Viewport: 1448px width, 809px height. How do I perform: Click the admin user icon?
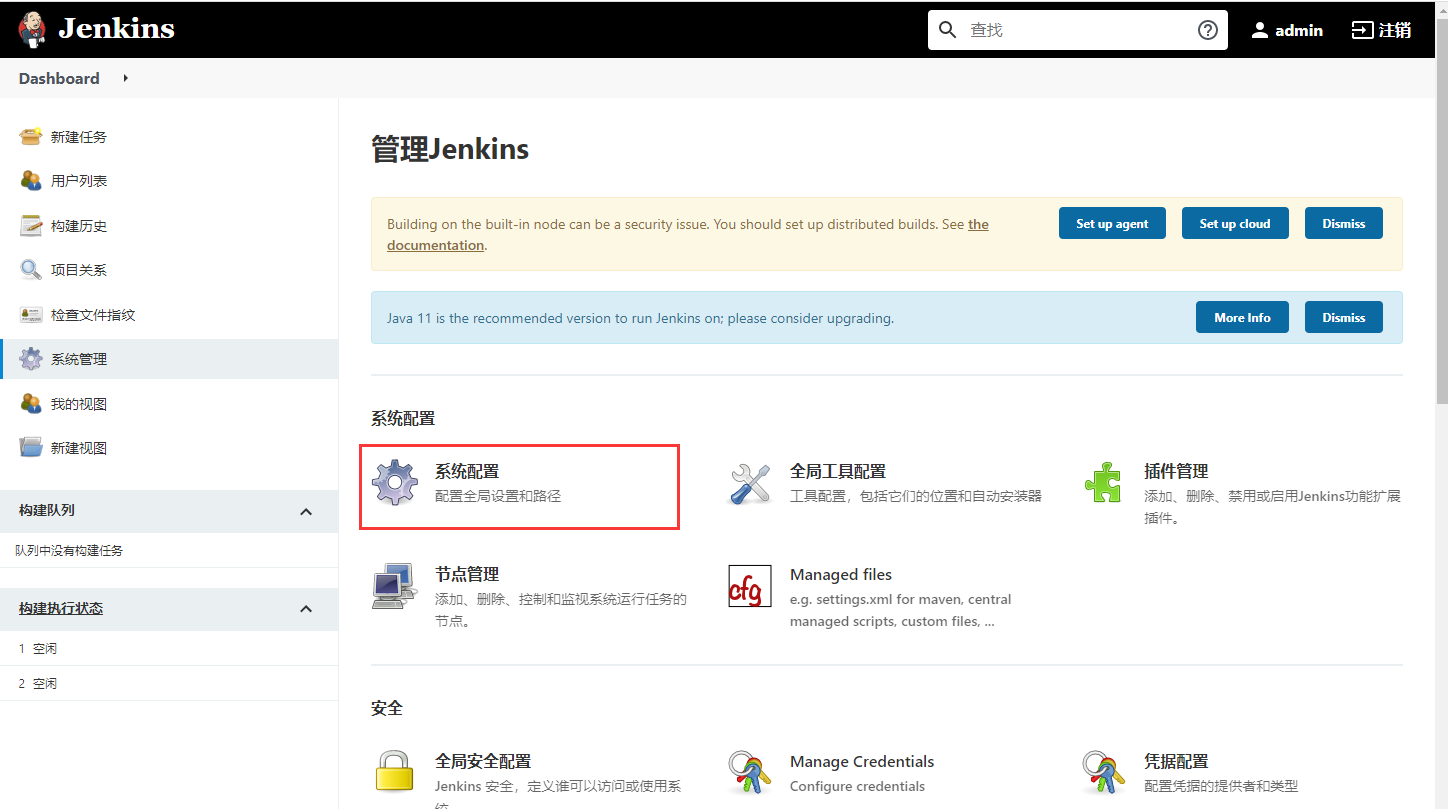click(x=1260, y=30)
